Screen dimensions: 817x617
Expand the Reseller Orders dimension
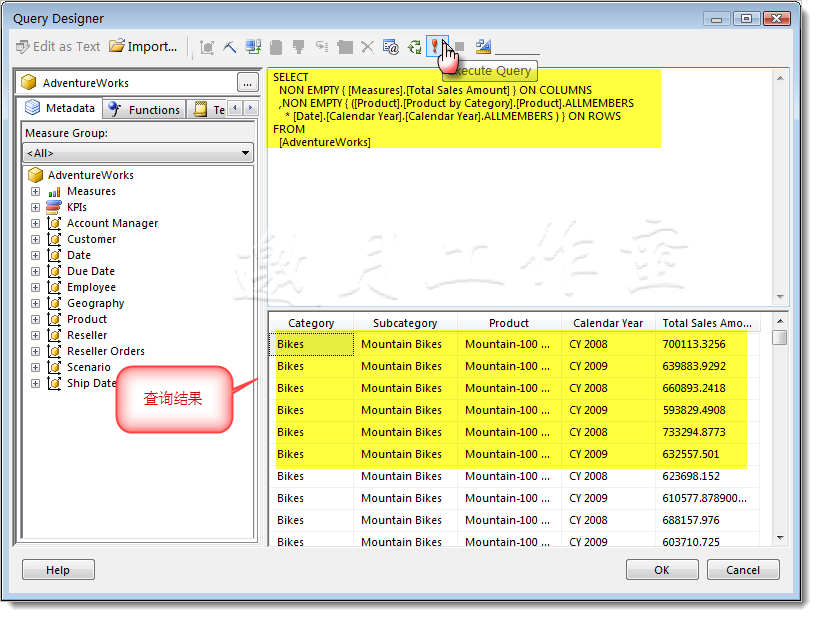tap(35, 351)
